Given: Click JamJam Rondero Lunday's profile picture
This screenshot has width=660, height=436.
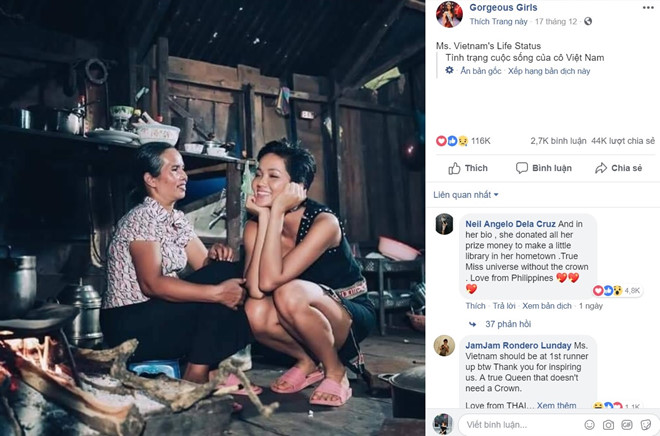Looking at the screenshot, I should [x=445, y=347].
